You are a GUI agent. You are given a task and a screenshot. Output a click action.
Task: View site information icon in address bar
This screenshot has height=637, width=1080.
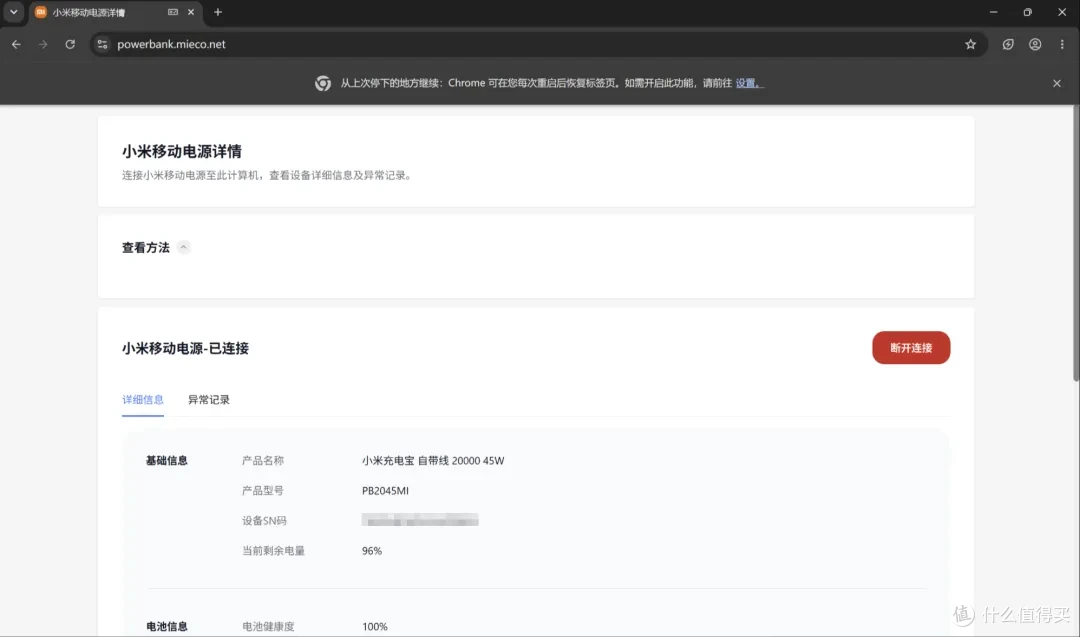pos(103,44)
